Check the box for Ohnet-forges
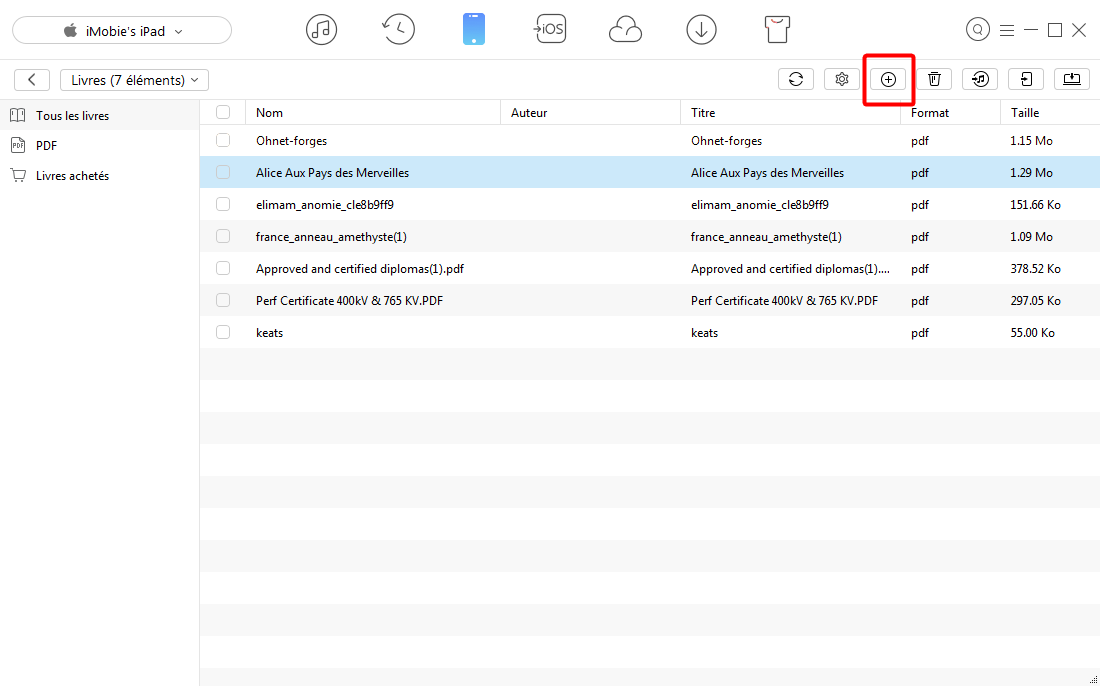The image size is (1100, 686). coord(223,140)
